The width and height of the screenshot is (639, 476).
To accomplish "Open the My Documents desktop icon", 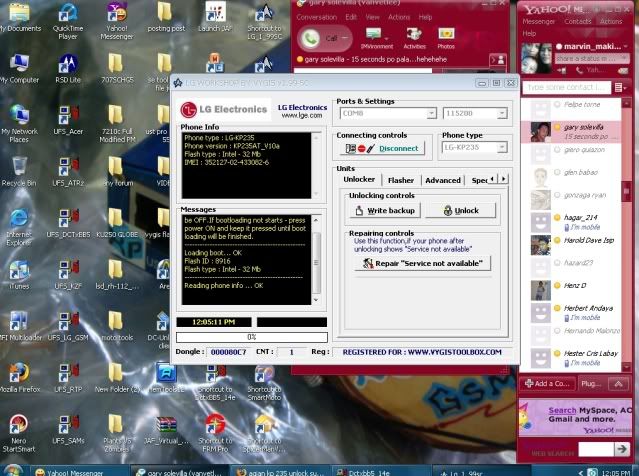I will (20, 17).
